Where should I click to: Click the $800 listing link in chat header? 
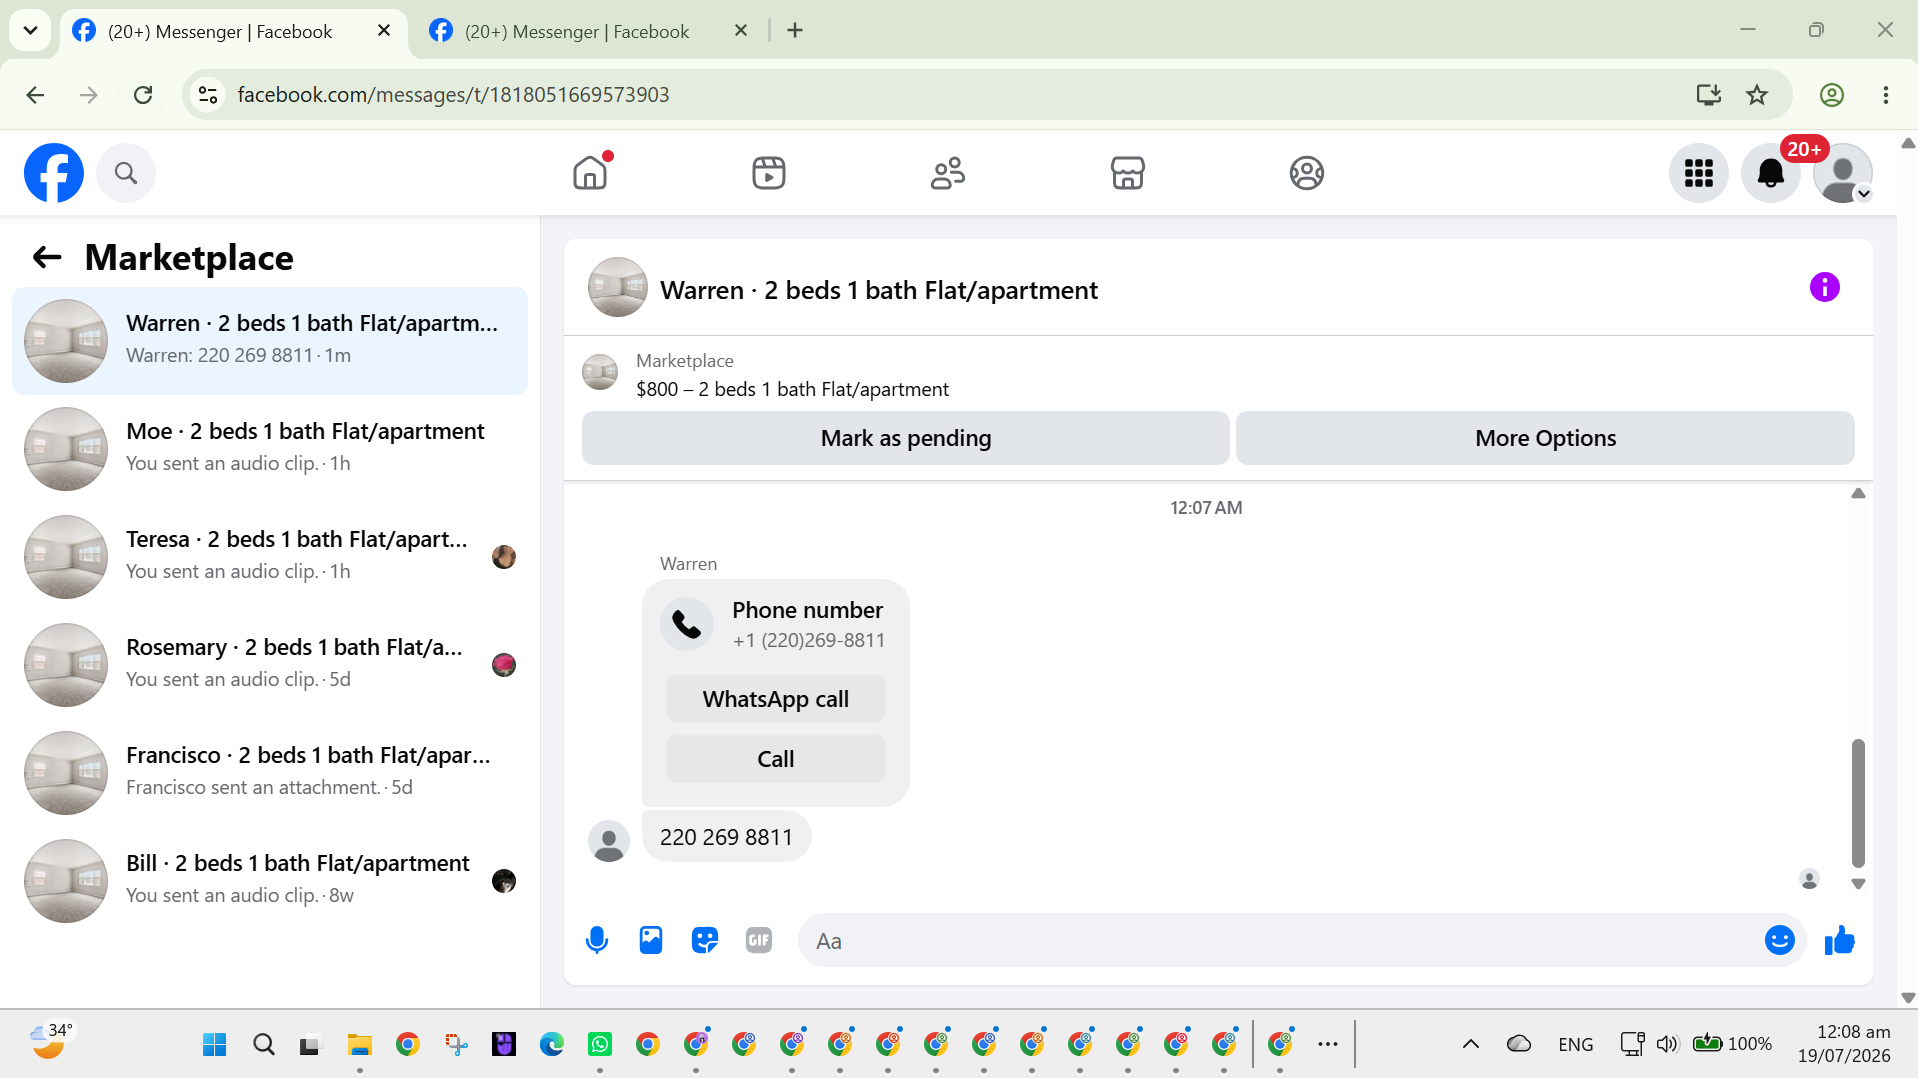coord(792,389)
